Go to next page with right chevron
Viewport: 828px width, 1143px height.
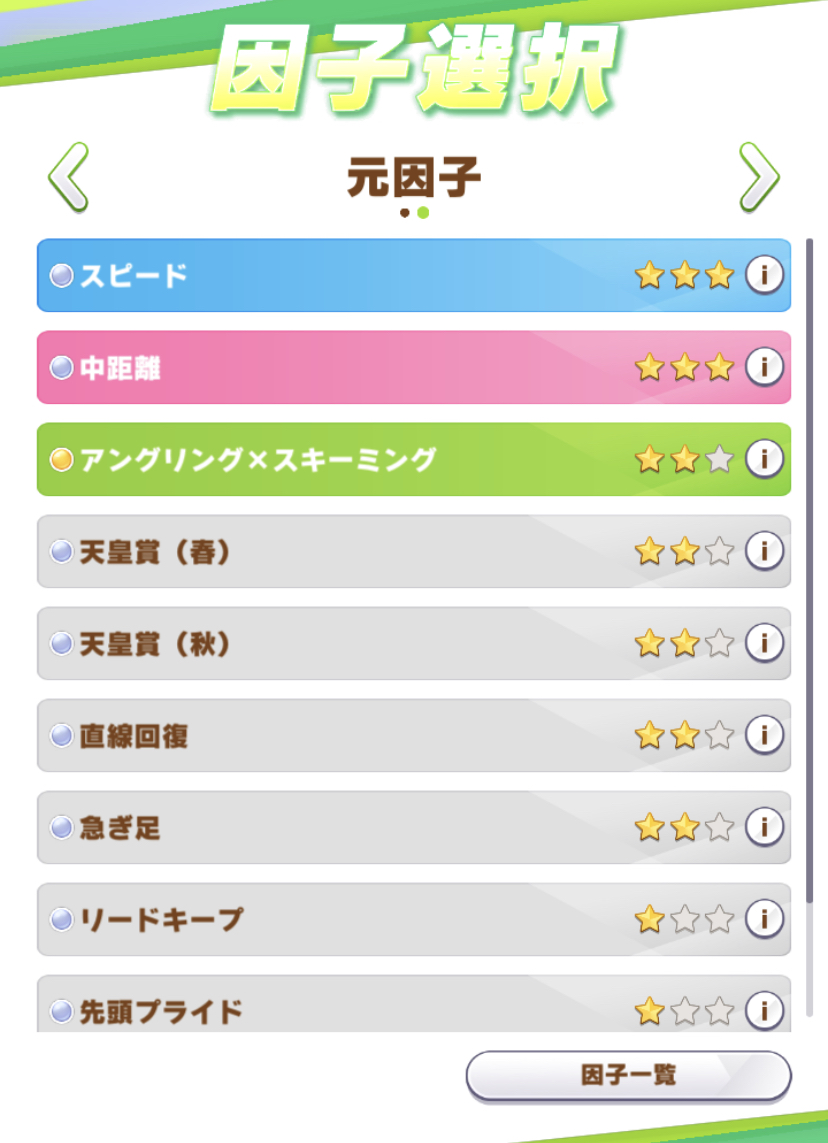click(x=759, y=177)
